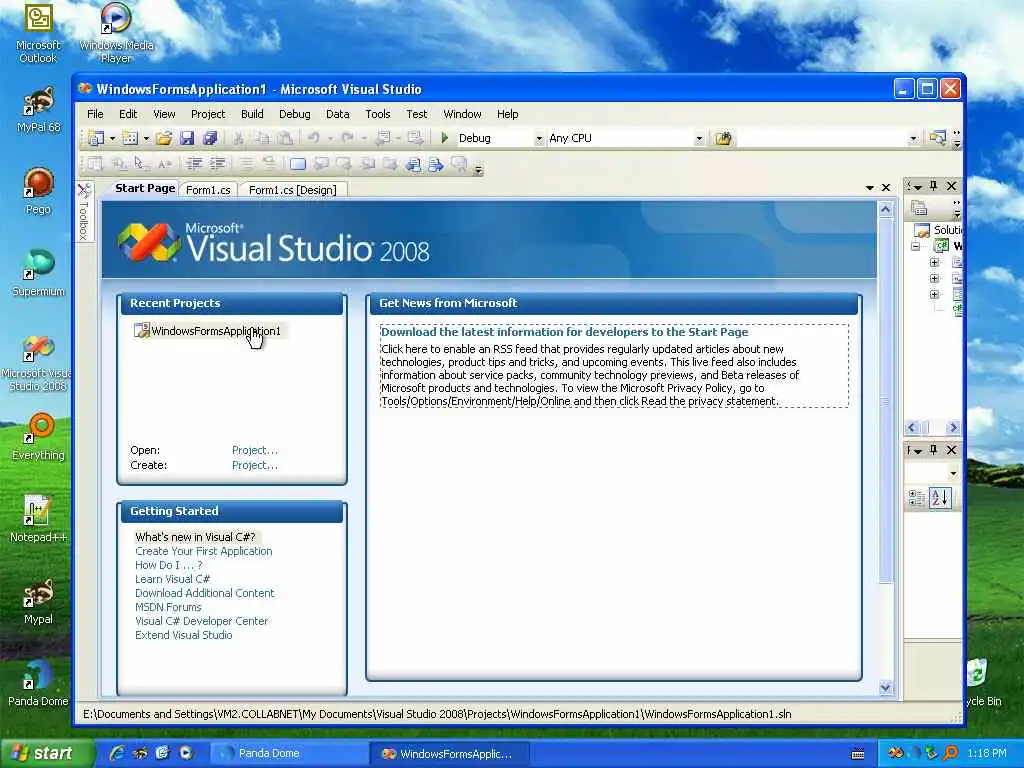Switch to the Form1.cs tab
The height and width of the screenshot is (768, 1024).
click(x=208, y=189)
